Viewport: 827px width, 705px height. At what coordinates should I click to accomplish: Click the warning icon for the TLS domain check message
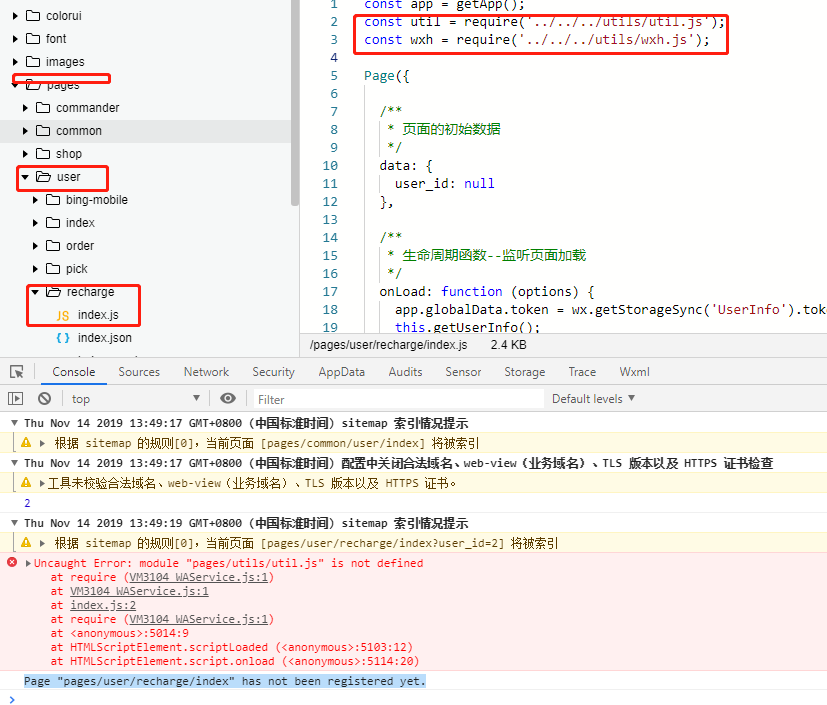(26, 482)
